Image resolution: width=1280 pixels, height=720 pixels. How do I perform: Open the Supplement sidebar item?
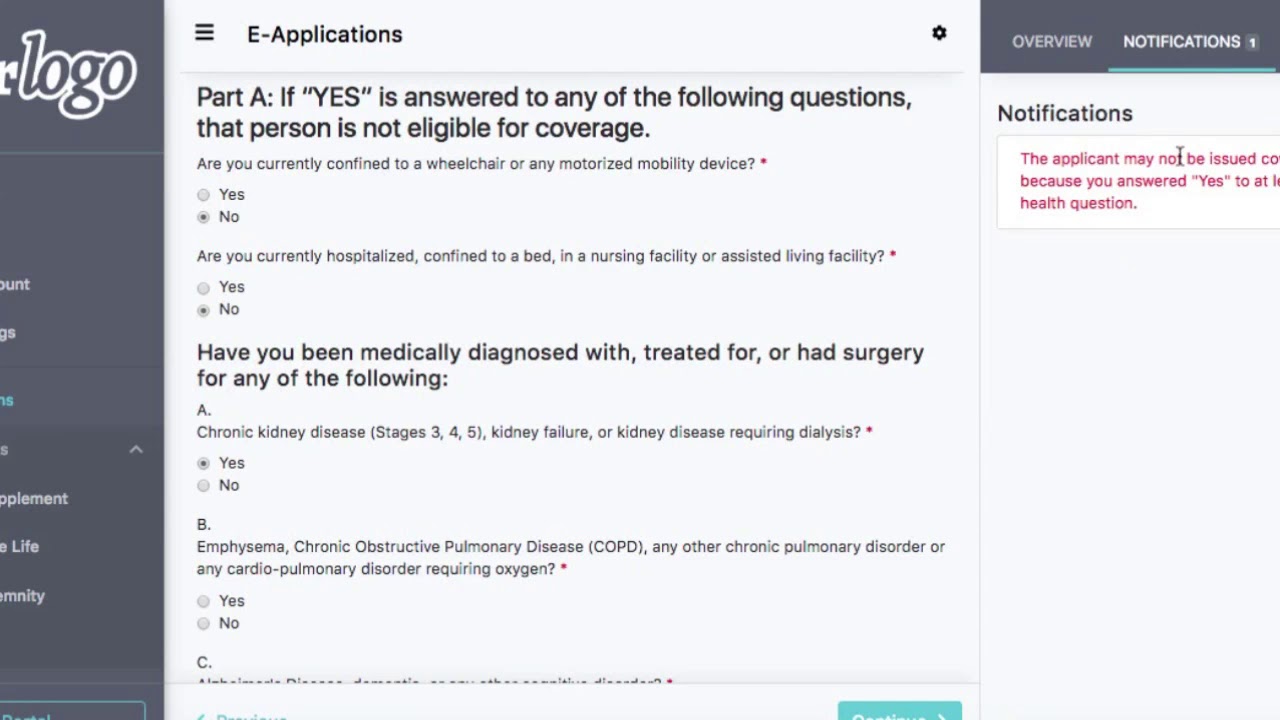tap(34, 499)
